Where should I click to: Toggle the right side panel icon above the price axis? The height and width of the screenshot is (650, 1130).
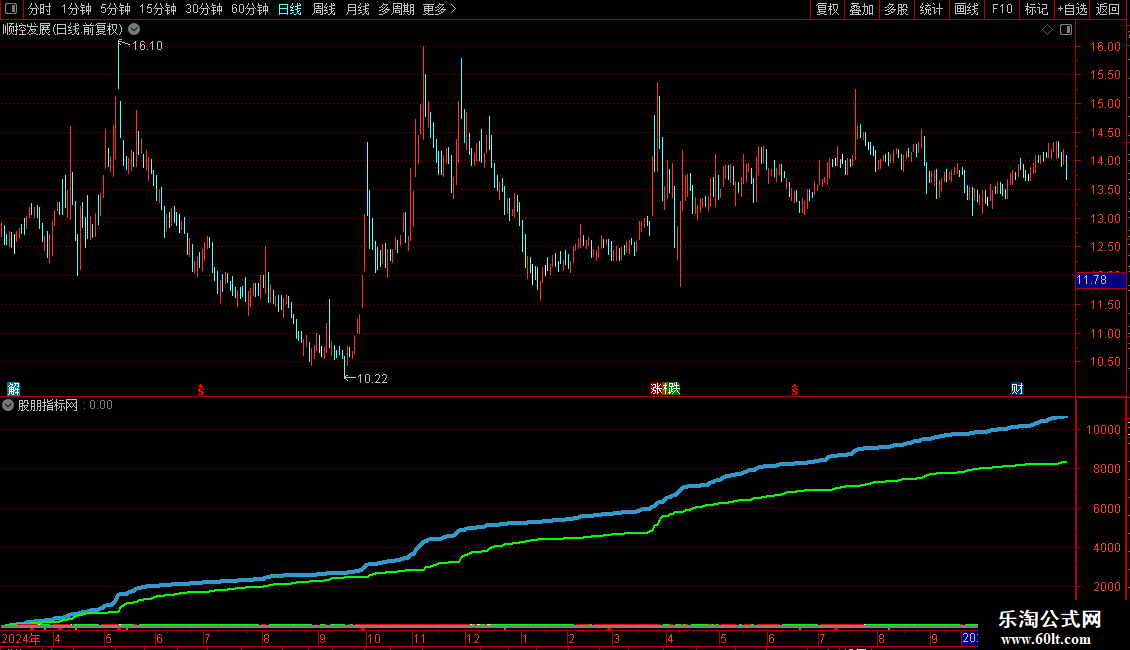1066,30
